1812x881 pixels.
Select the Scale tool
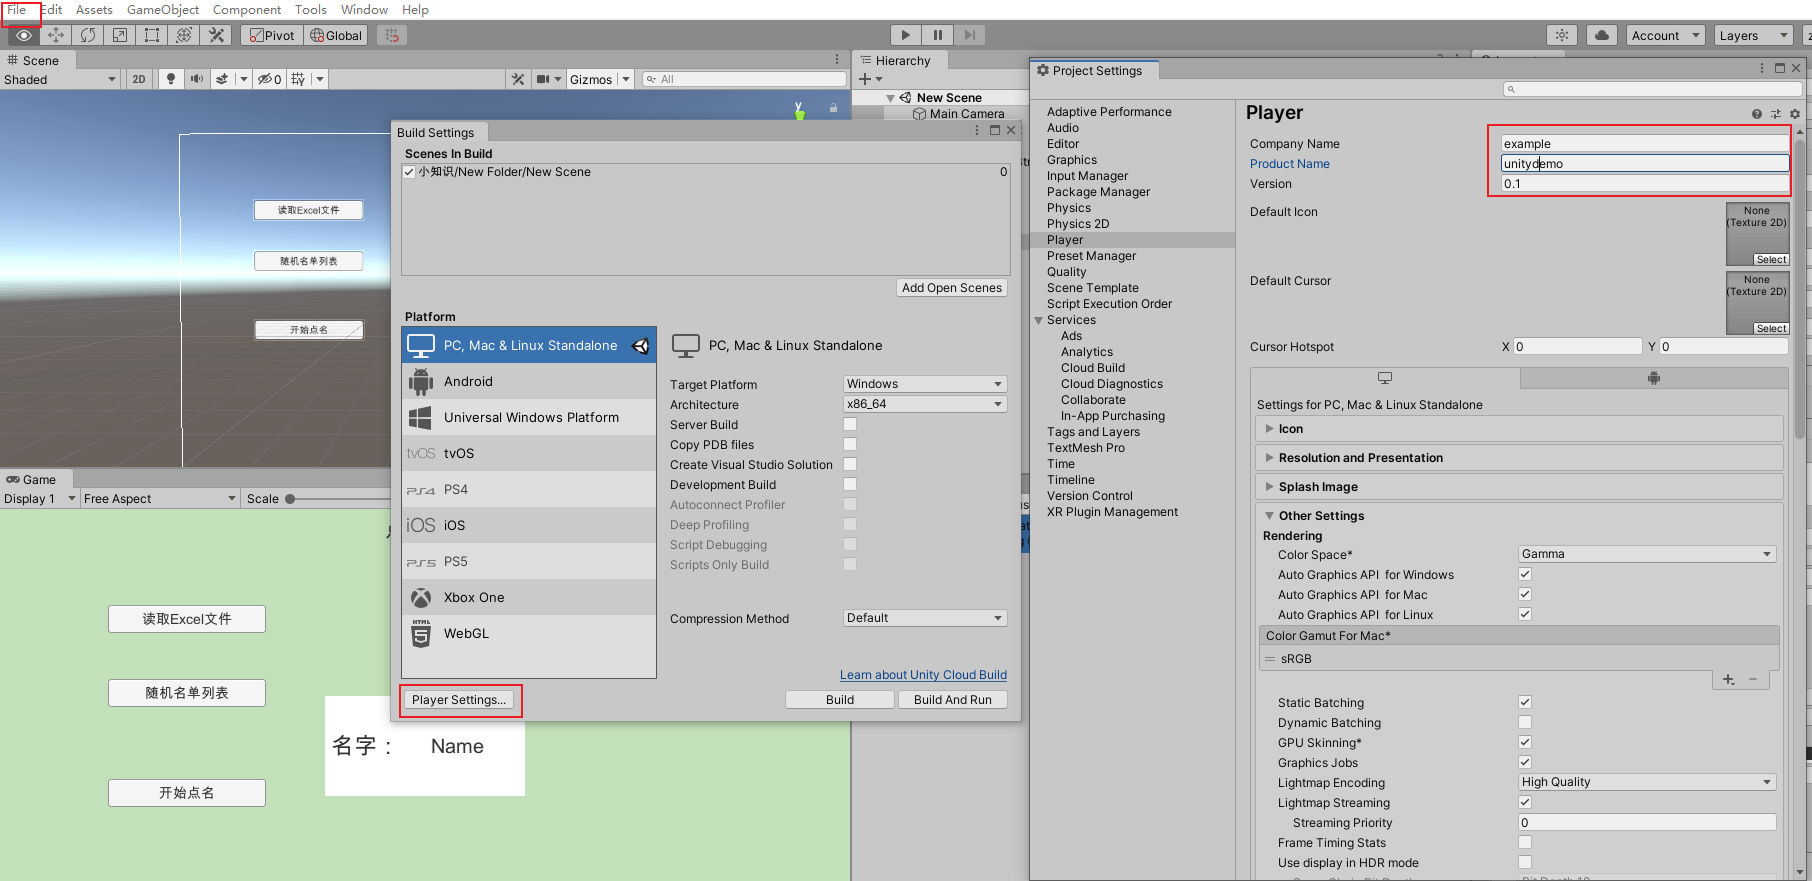click(120, 35)
